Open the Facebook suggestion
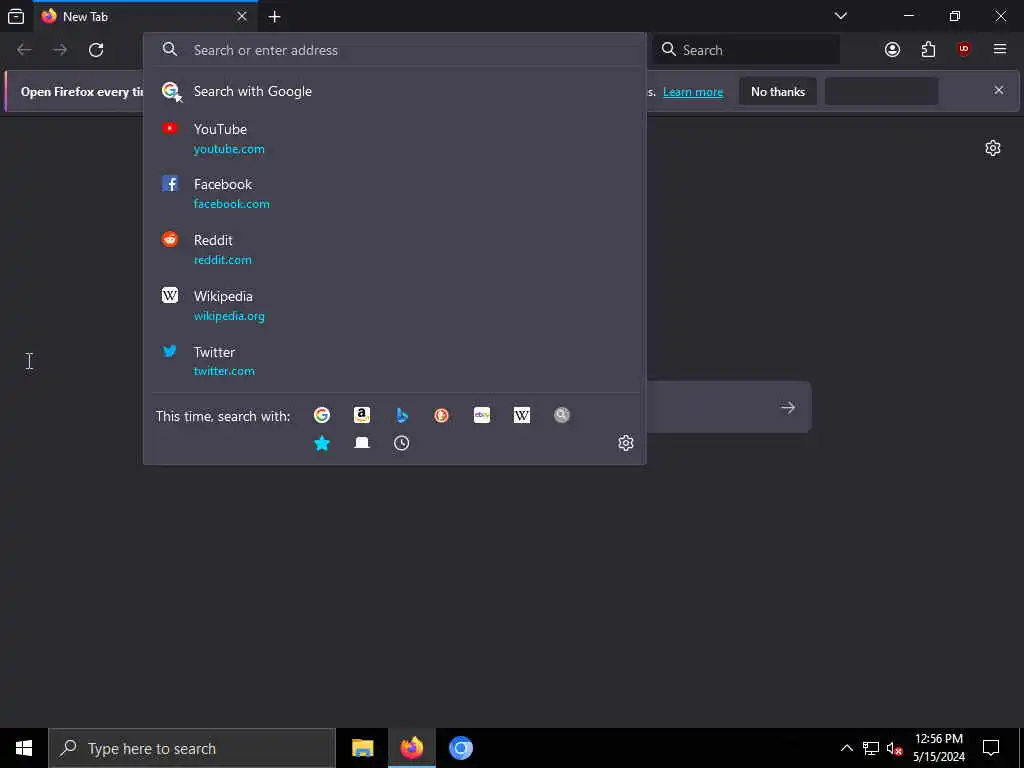This screenshot has height=768, width=1024. [x=394, y=194]
